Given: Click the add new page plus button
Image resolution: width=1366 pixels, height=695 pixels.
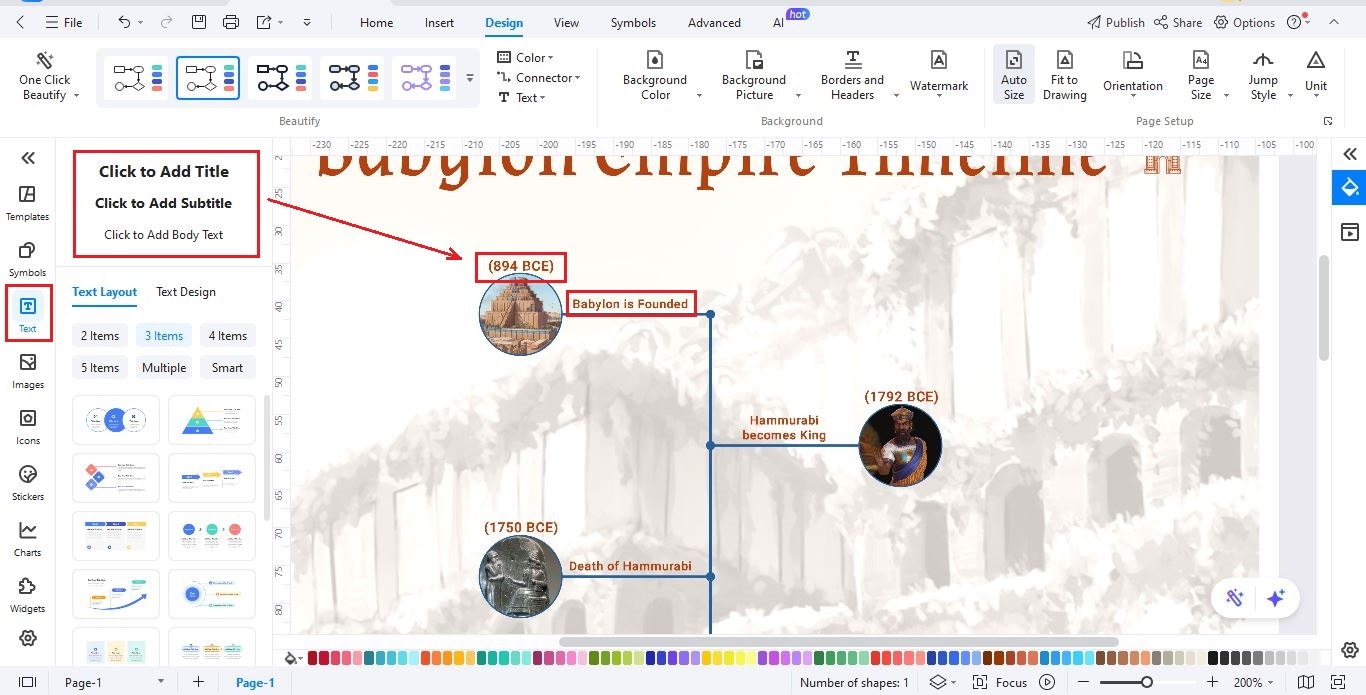Looking at the screenshot, I should [197, 682].
